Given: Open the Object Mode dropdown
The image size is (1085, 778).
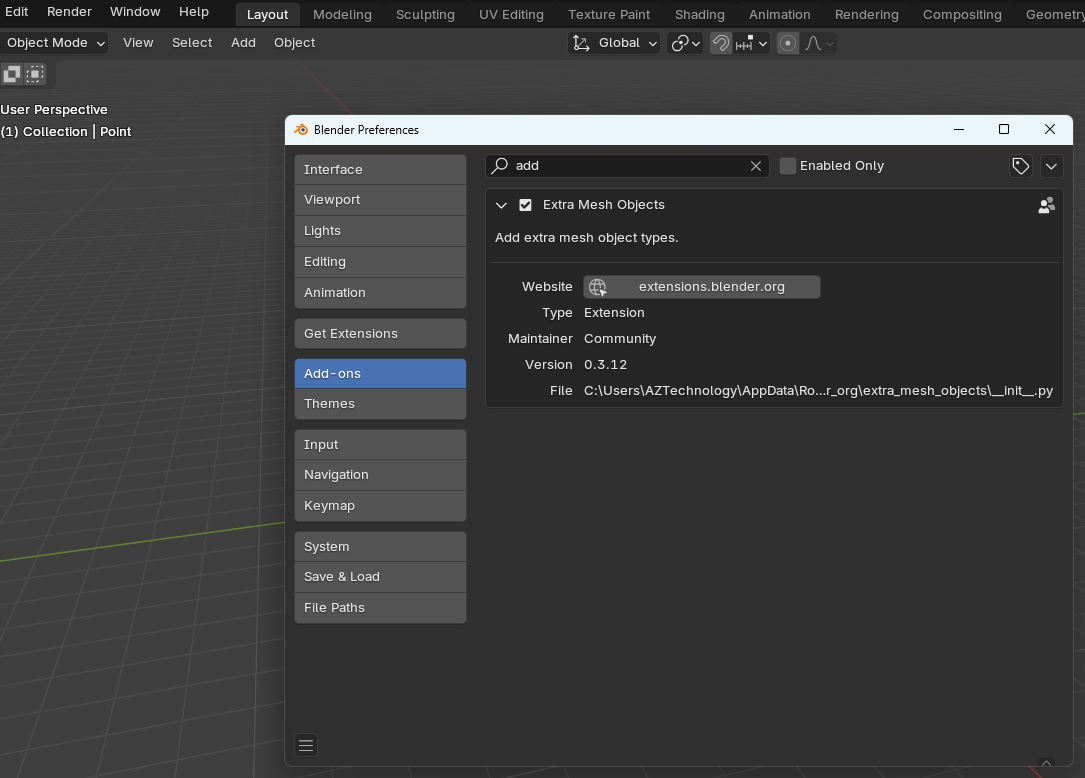Looking at the screenshot, I should [x=54, y=43].
